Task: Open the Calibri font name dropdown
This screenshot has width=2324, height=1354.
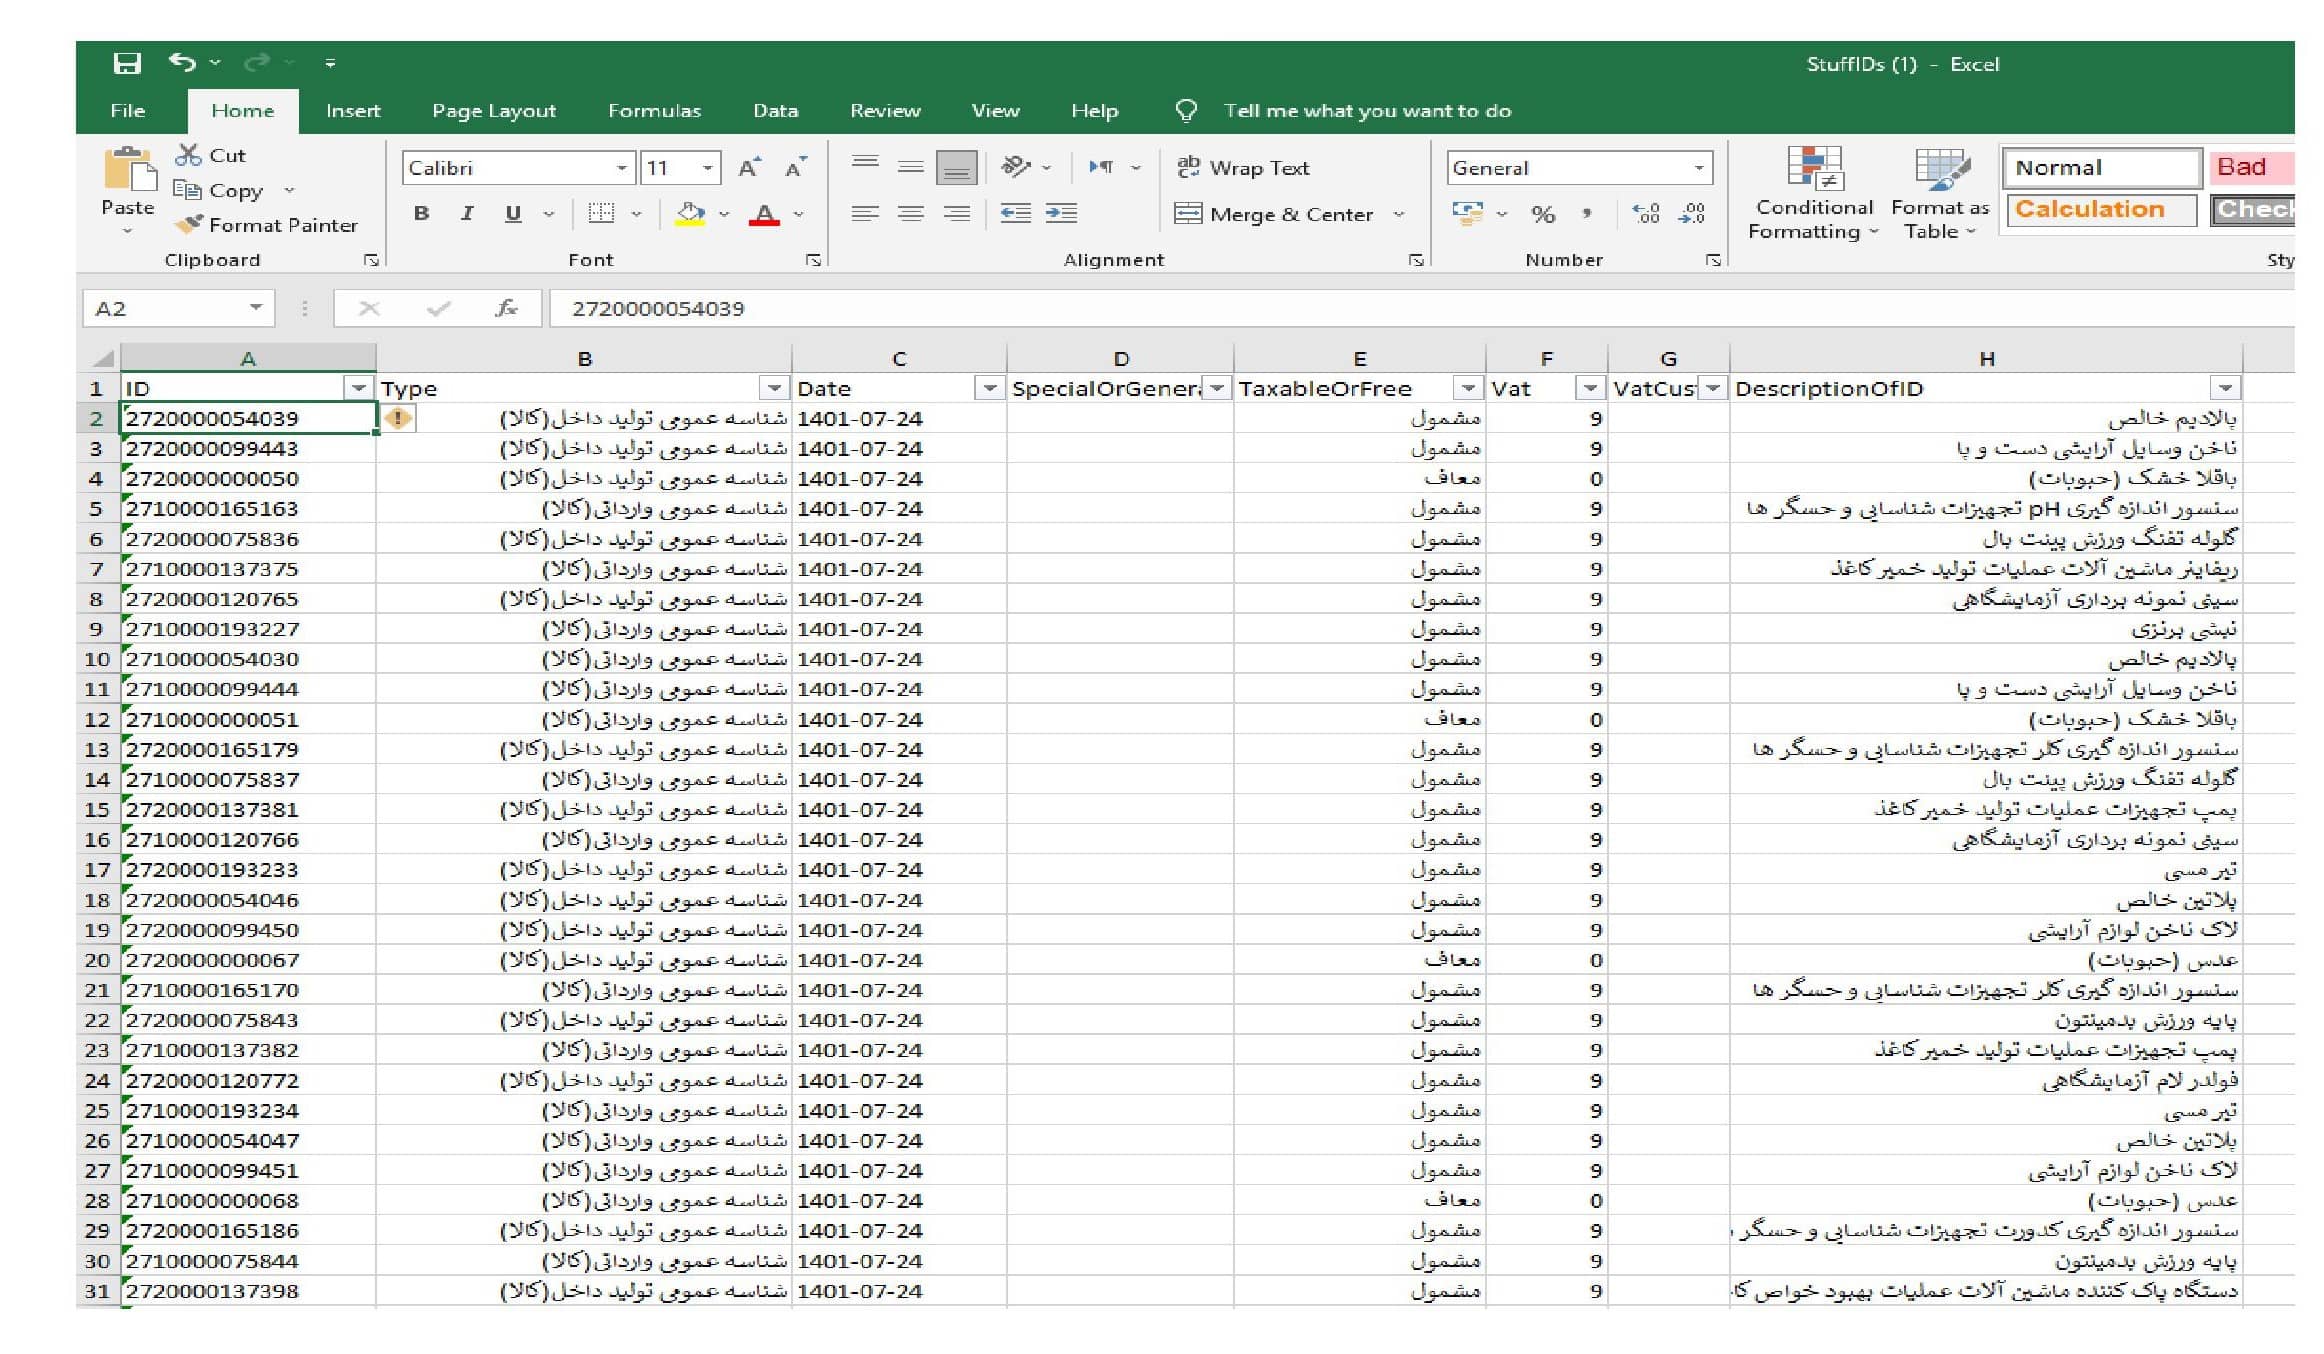Action: [622, 168]
